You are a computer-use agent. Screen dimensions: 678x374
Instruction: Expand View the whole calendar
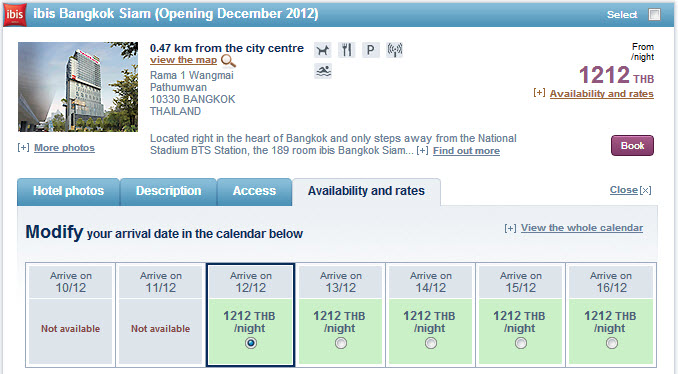pyautogui.click(x=582, y=227)
